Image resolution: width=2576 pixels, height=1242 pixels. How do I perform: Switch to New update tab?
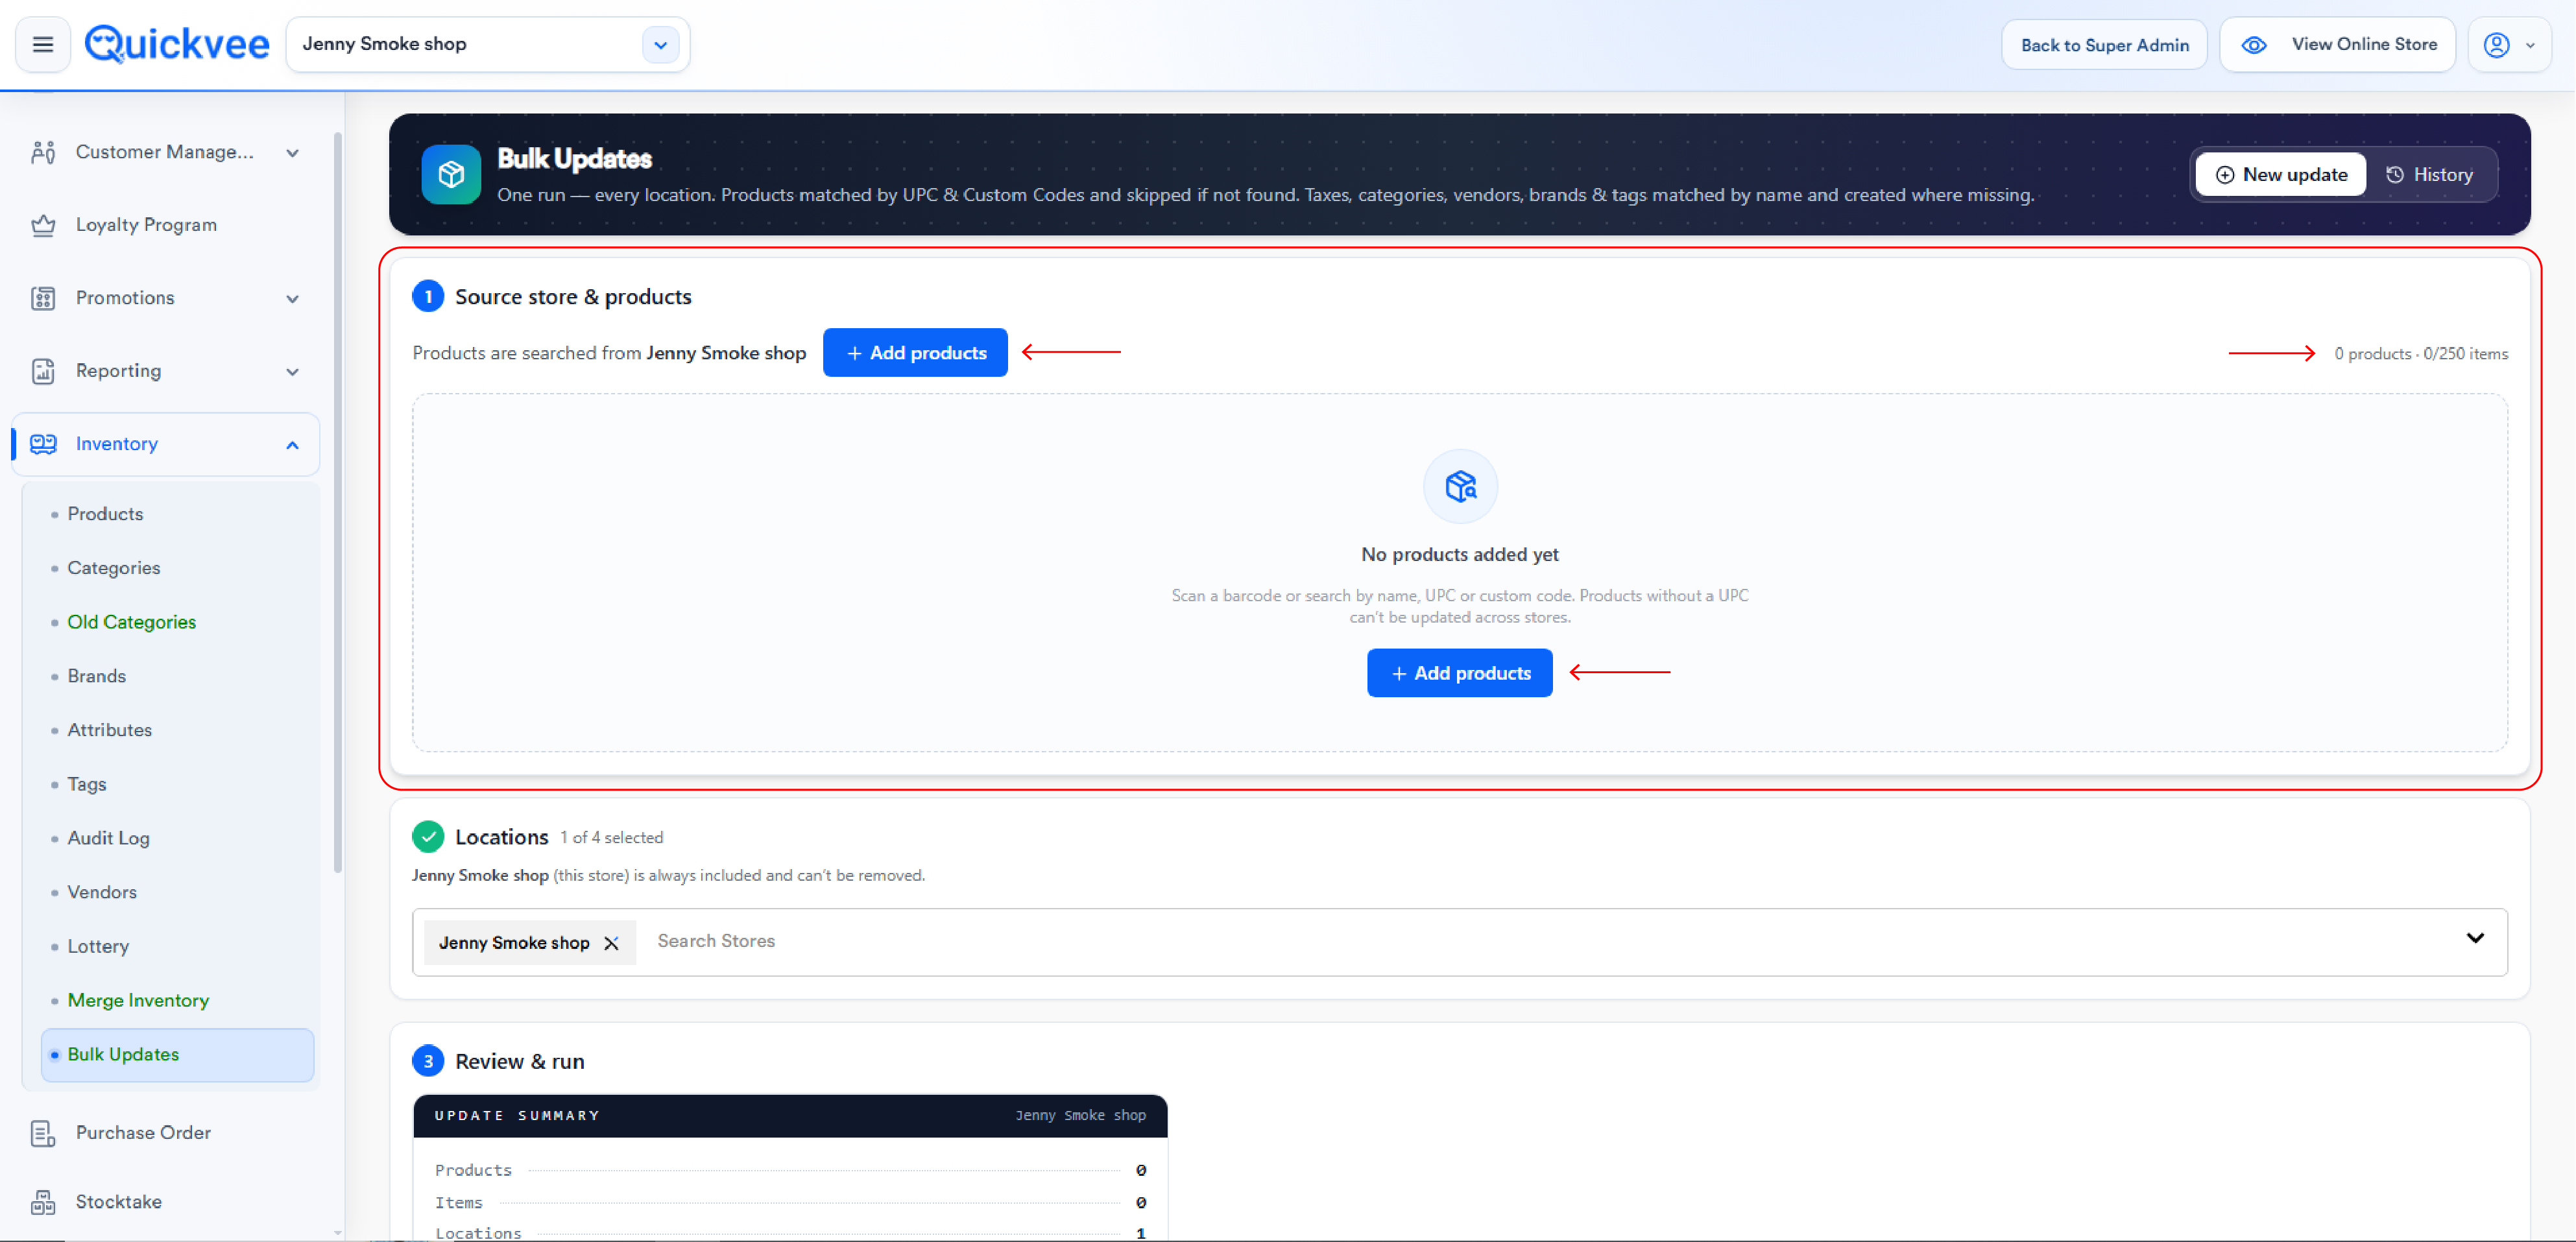(2281, 175)
